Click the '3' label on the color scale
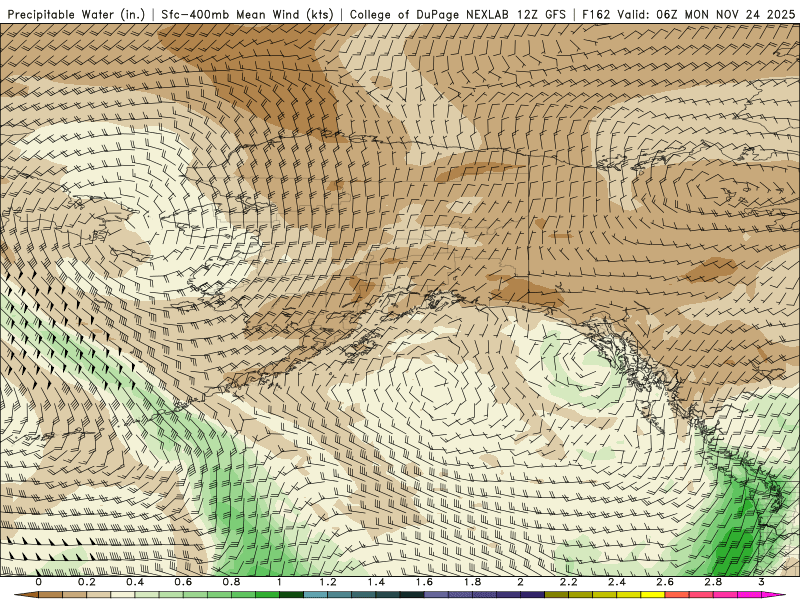This screenshot has height=600, width=800. 762,582
